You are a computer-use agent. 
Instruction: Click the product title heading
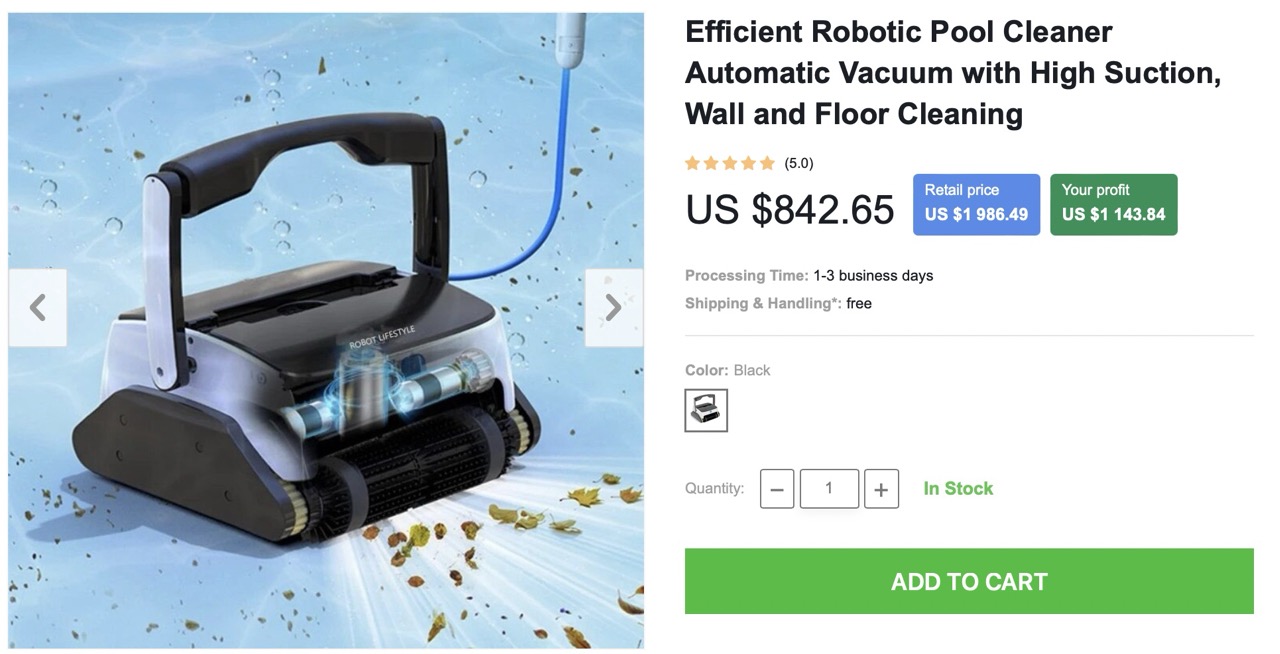click(953, 73)
